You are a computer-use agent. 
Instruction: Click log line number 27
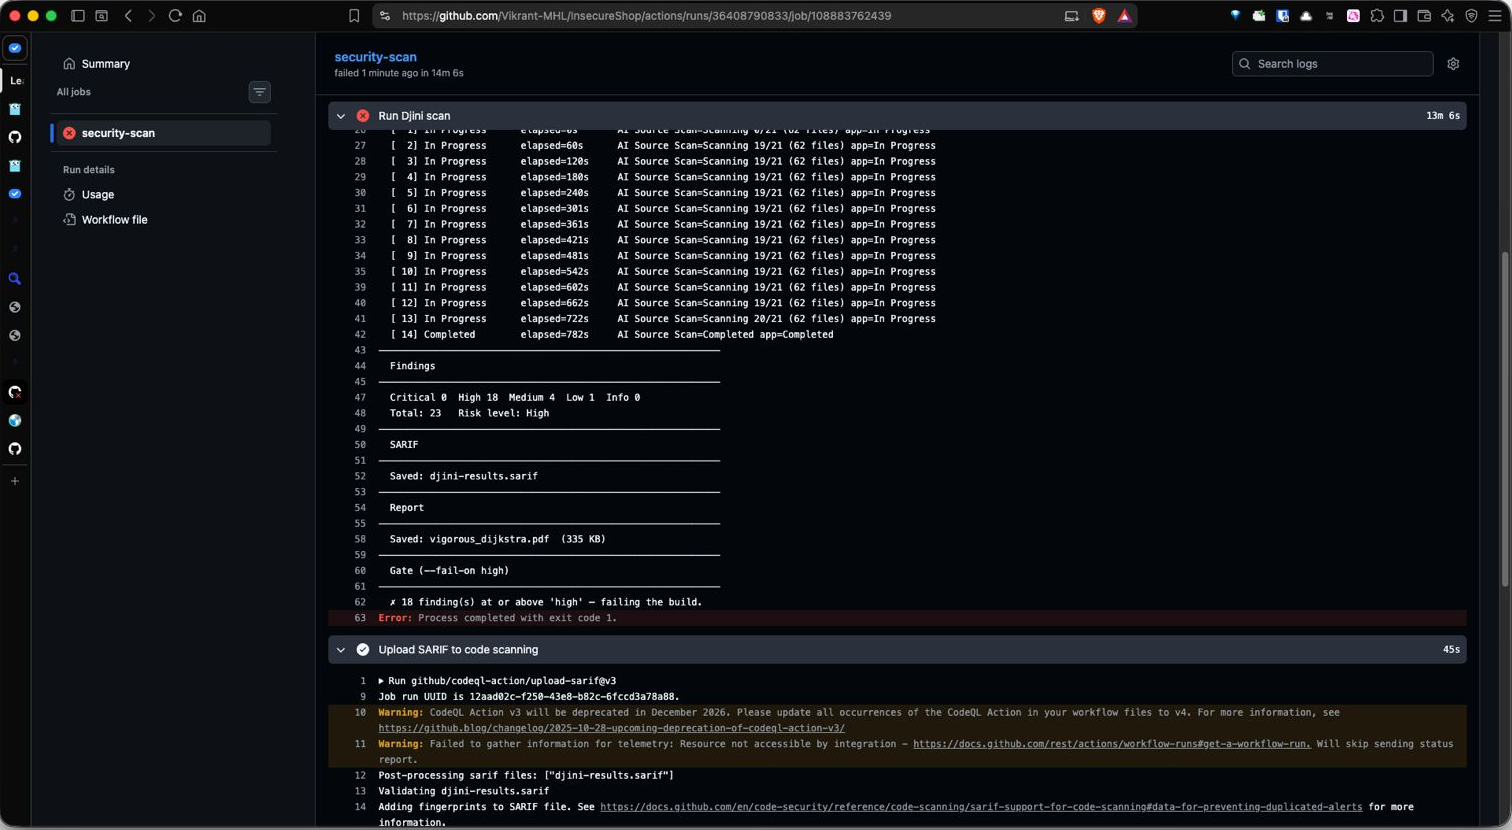pyautogui.click(x=360, y=145)
